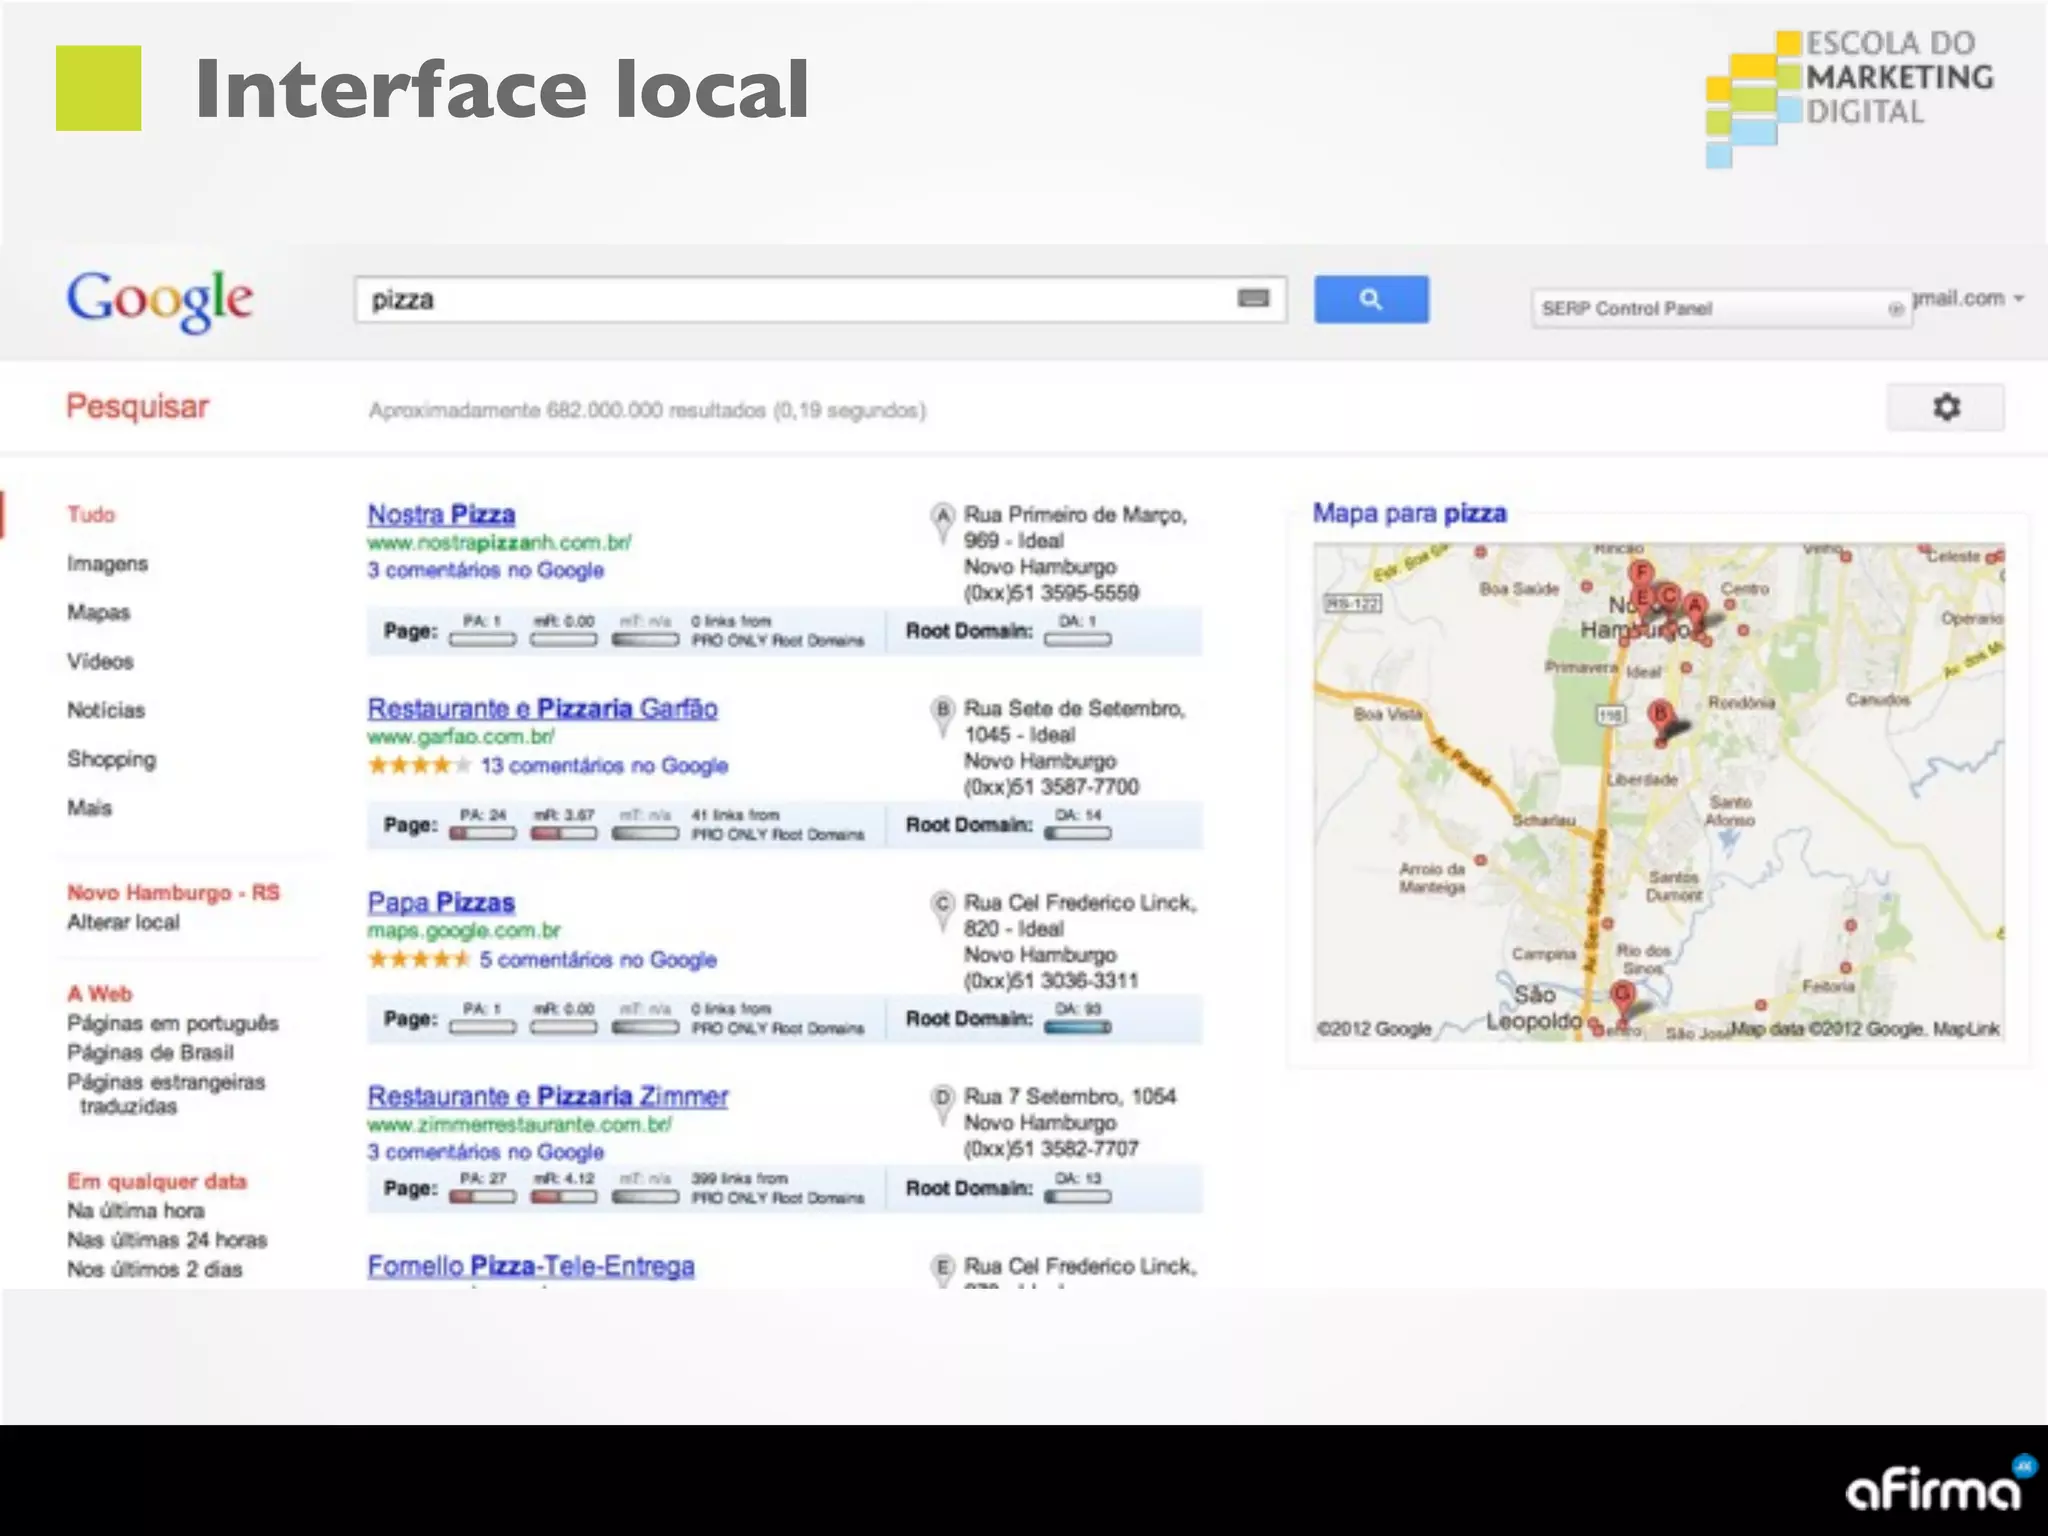Click map pin marker C beside Papa Pizzas address
The width and height of the screenshot is (2048, 1536).
click(942, 910)
